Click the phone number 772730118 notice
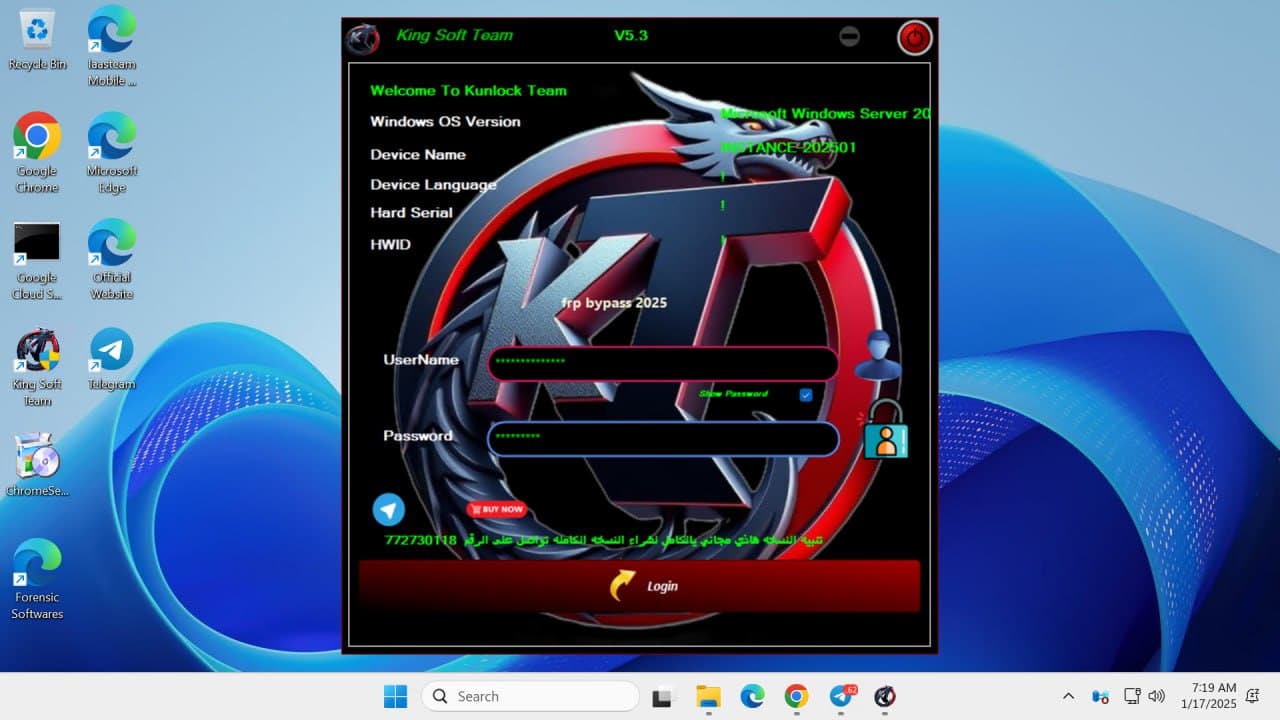Viewport: 1280px width, 720px height. pyautogui.click(x=605, y=540)
